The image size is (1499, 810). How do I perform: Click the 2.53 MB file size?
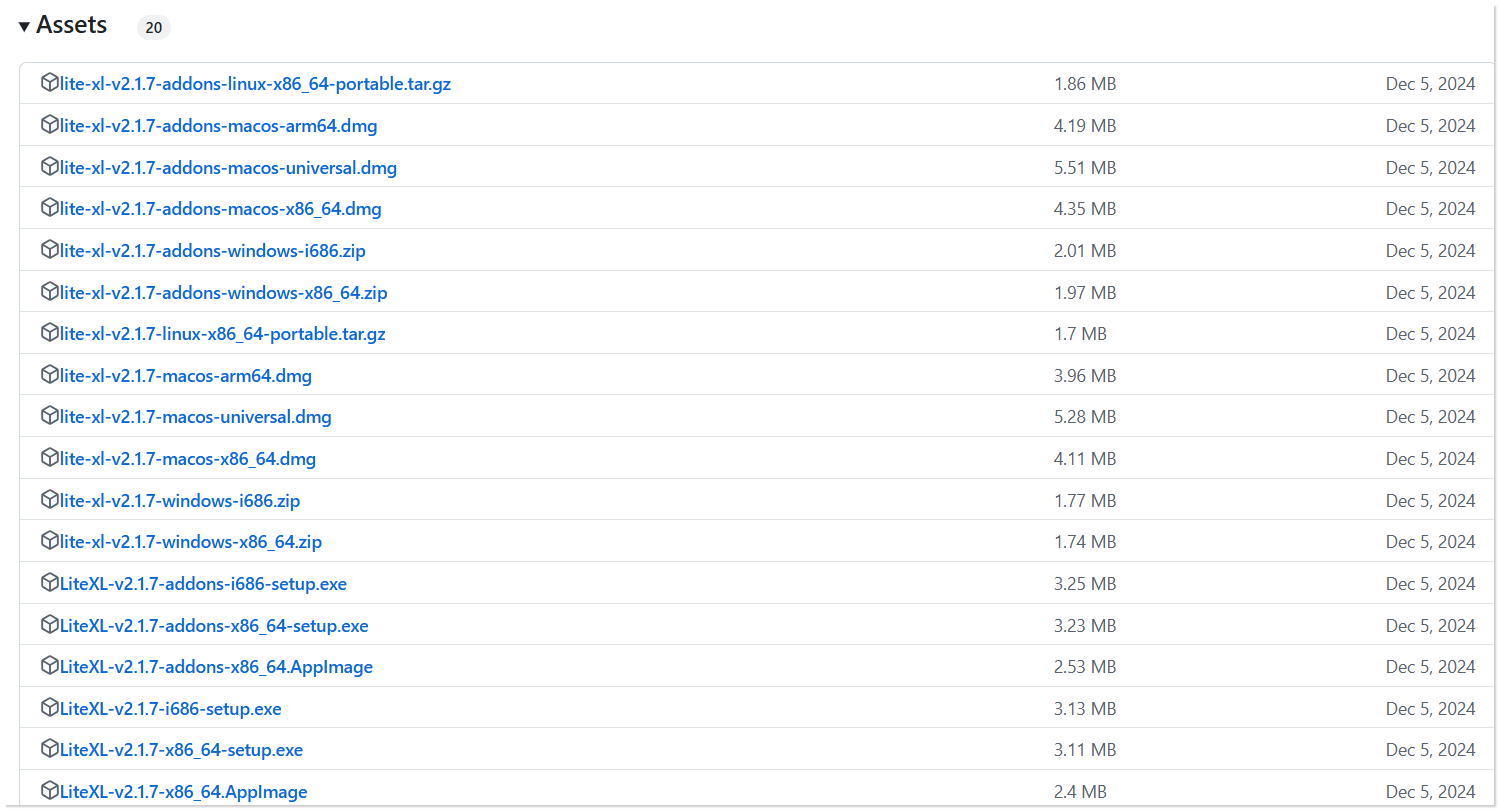(1085, 667)
